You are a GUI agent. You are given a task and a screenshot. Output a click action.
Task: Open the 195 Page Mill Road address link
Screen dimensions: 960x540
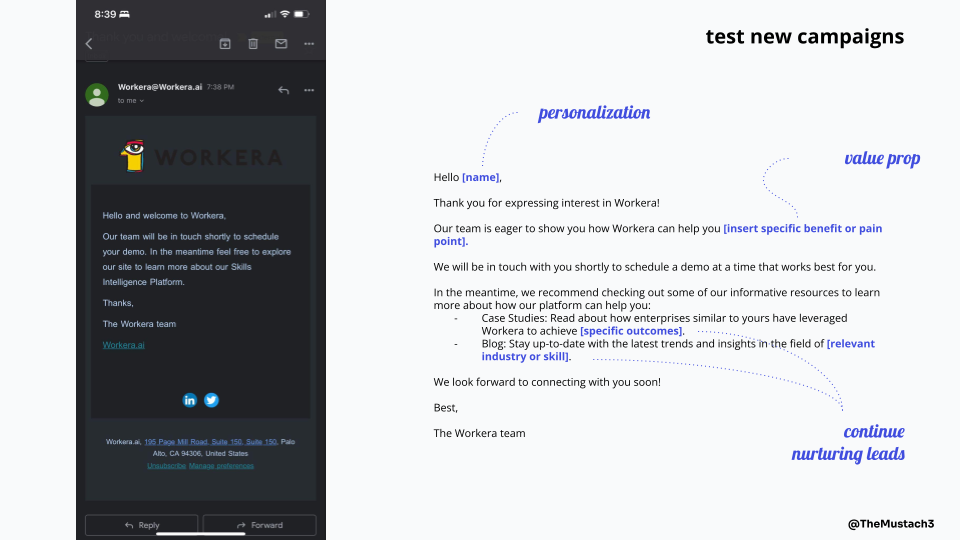coord(211,441)
